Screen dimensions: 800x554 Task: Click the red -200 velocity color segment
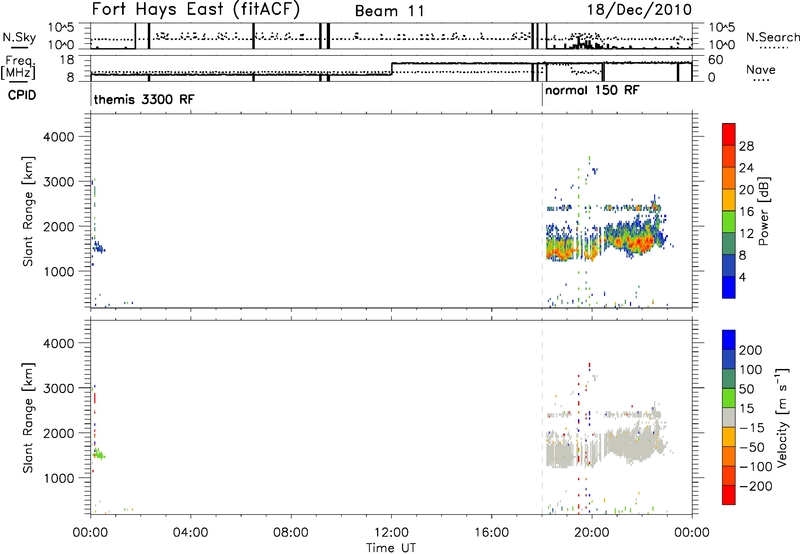729,495
